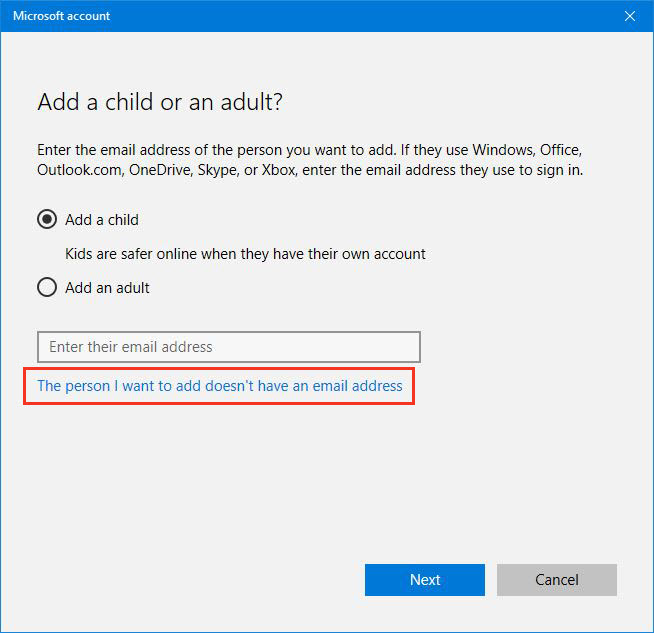Click the 'Add a child or an adult?' heading
Viewport: 654px width, 633px height.
161,103
